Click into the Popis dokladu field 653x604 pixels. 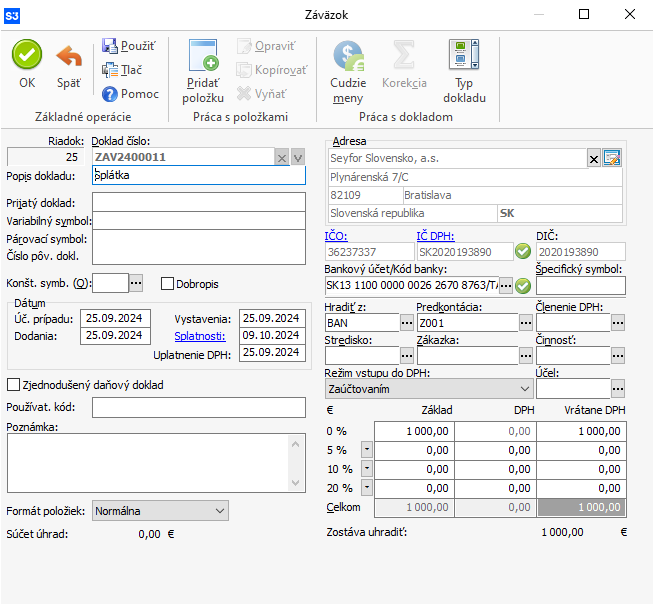[x=199, y=175]
